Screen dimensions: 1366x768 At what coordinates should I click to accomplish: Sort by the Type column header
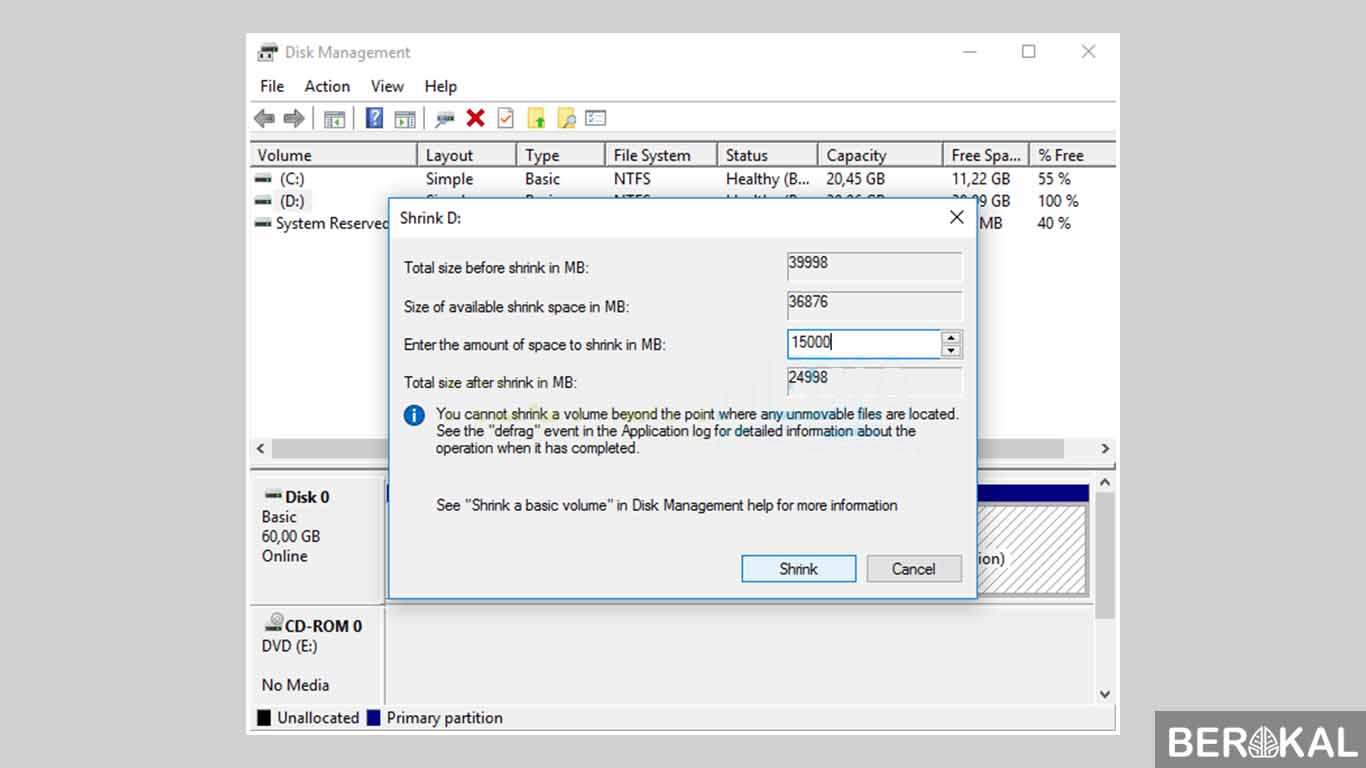pos(561,155)
